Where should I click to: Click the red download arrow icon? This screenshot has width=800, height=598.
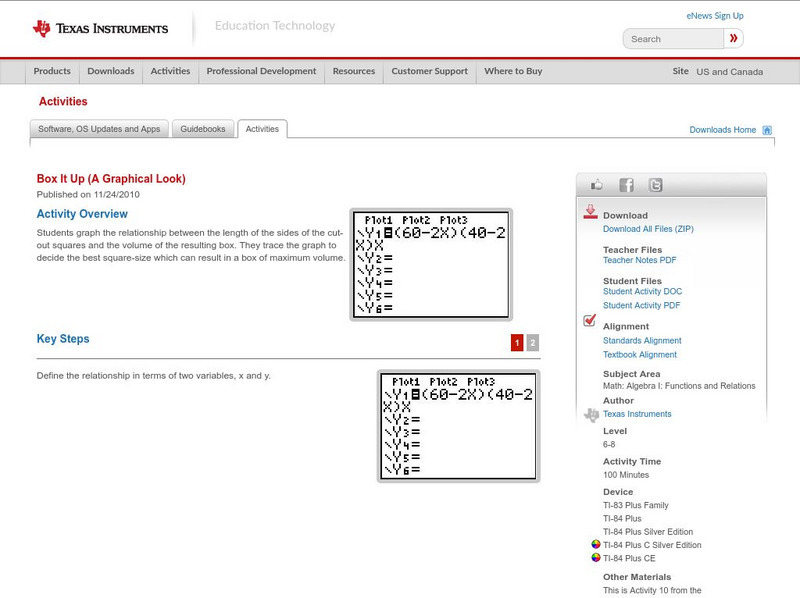pyautogui.click(x=590, y=212)
